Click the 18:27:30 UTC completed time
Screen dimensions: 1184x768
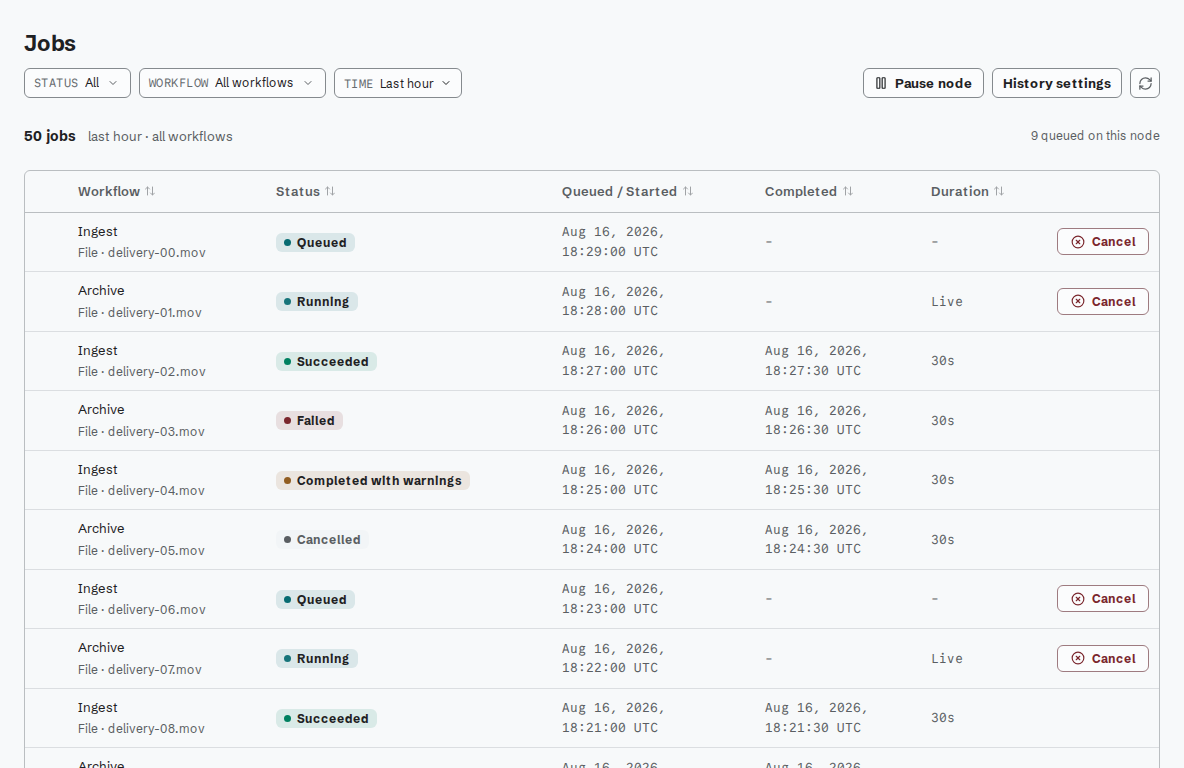[x=812, y=371]
